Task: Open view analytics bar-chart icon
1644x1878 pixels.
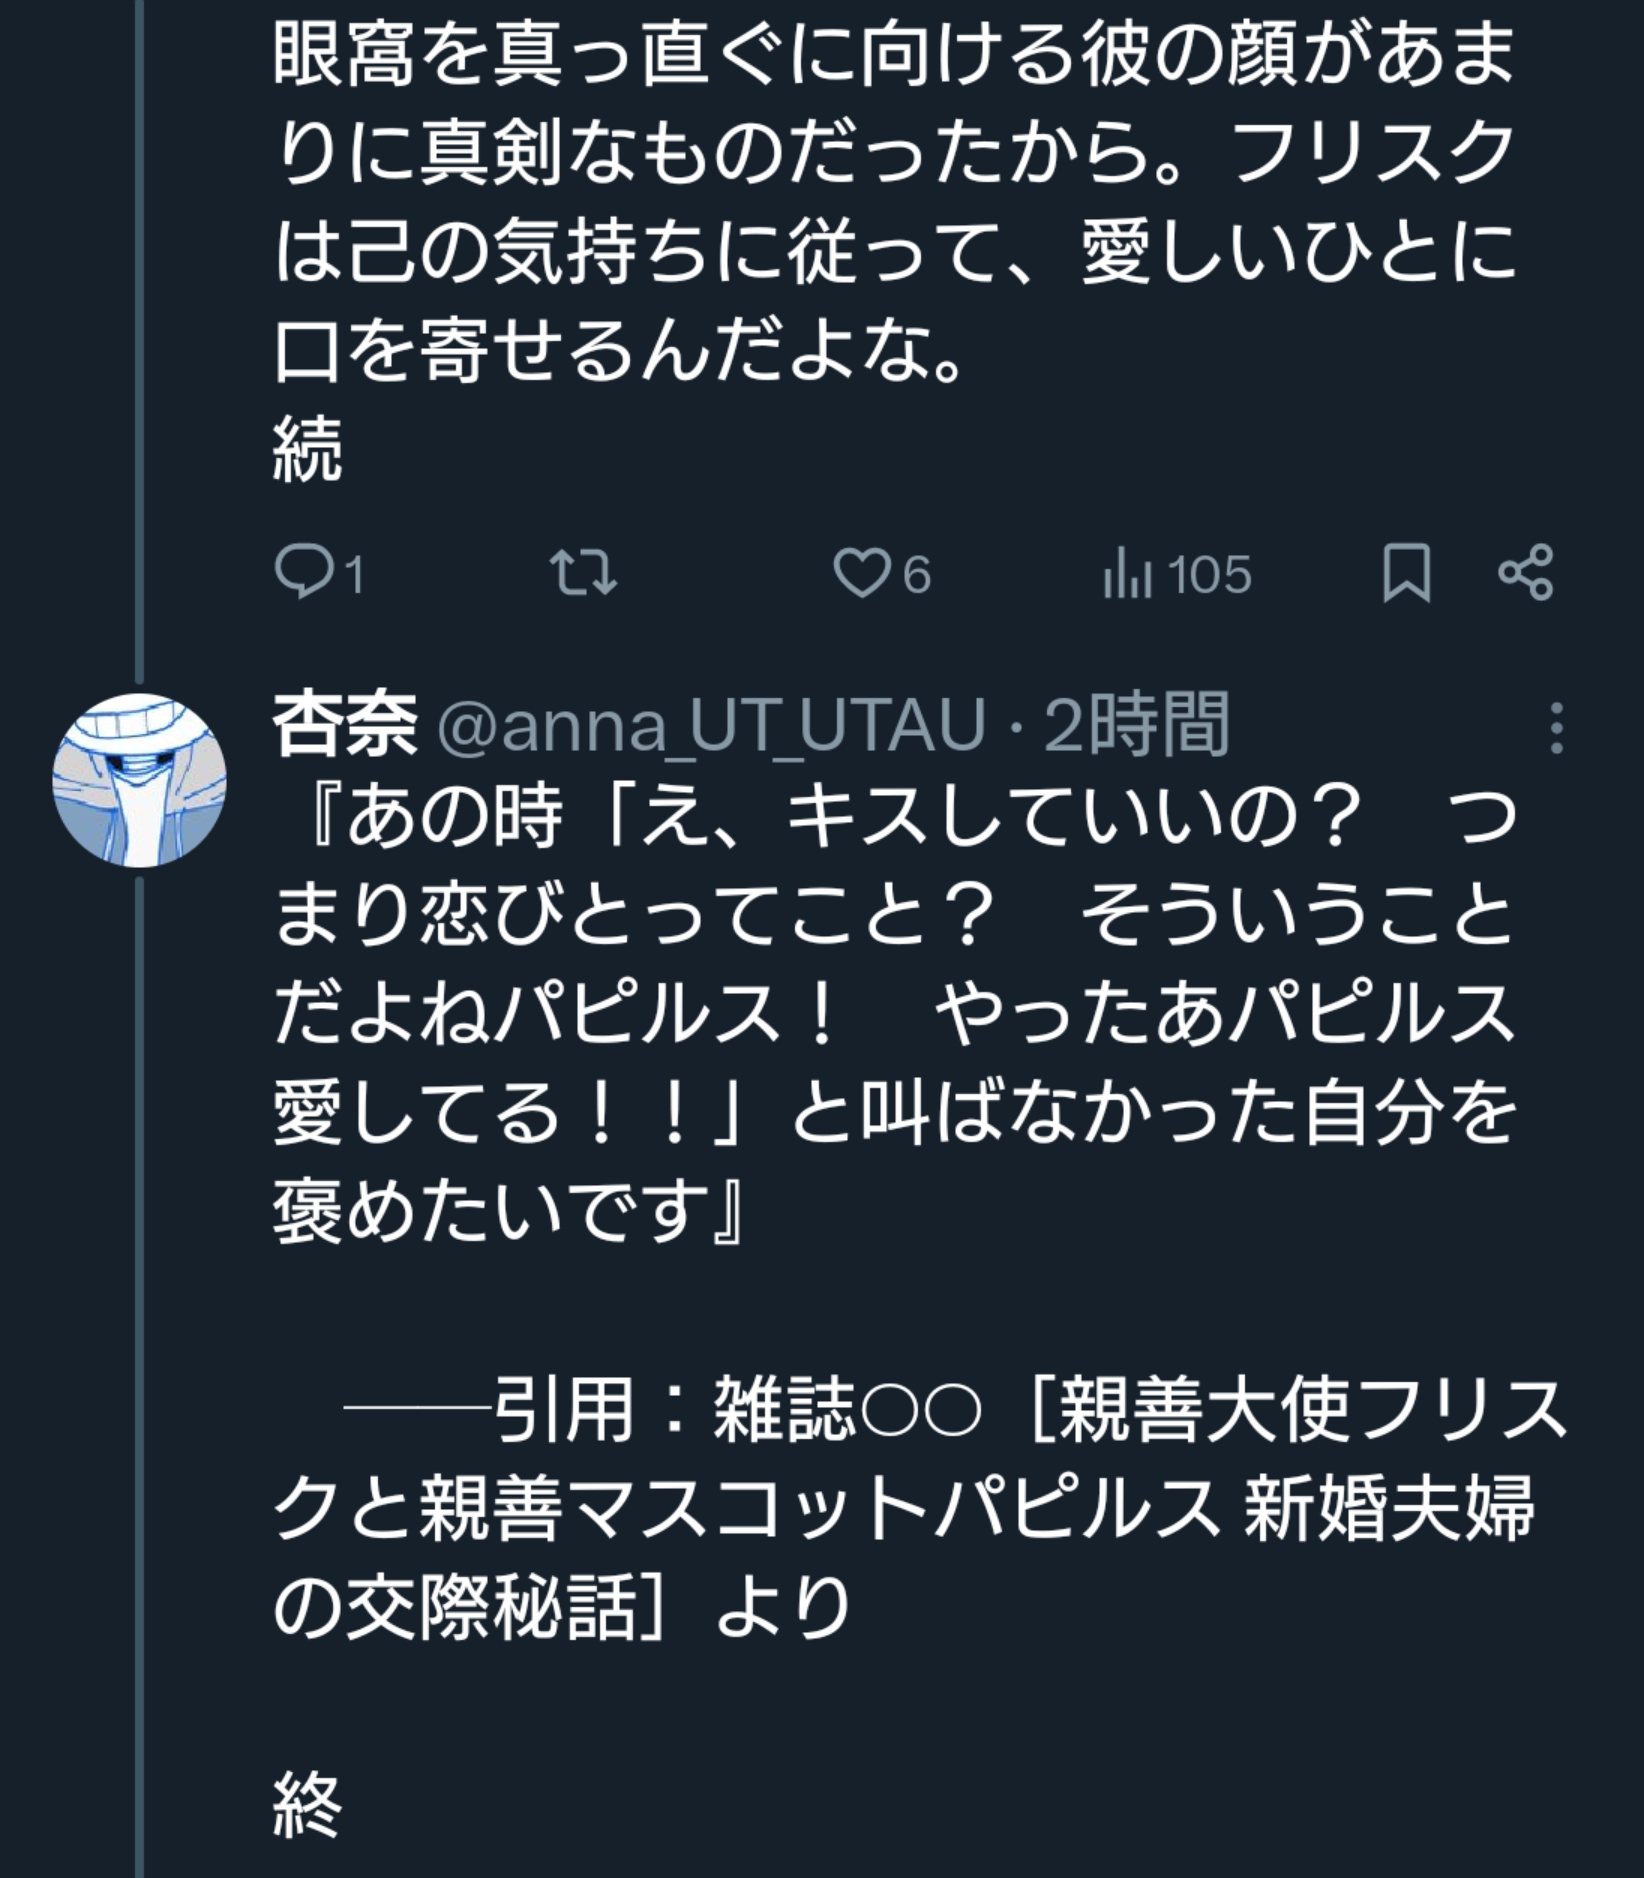Action: pos(1127,576)
